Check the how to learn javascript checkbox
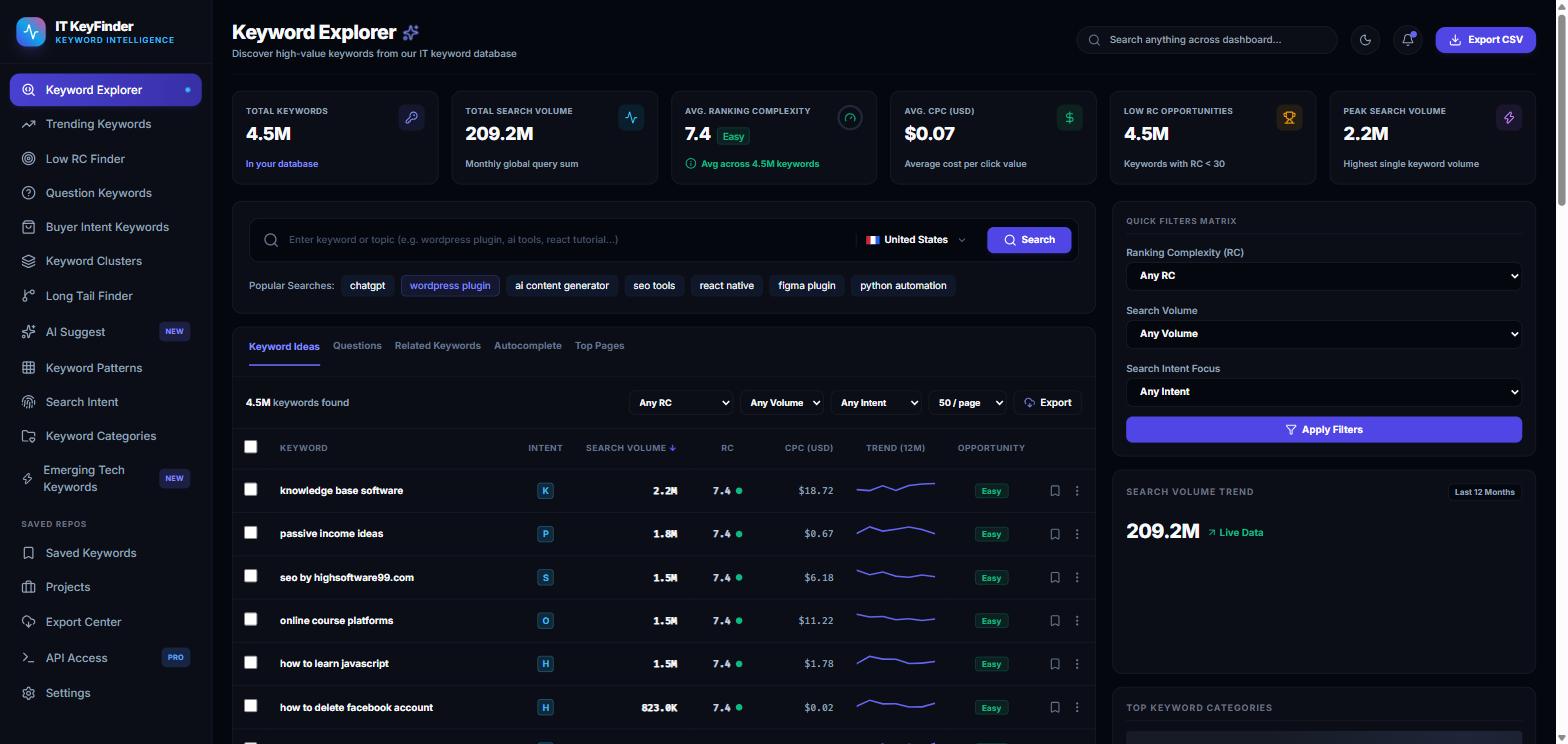Viewport: 1568px width, 744px height. (251, 662)
